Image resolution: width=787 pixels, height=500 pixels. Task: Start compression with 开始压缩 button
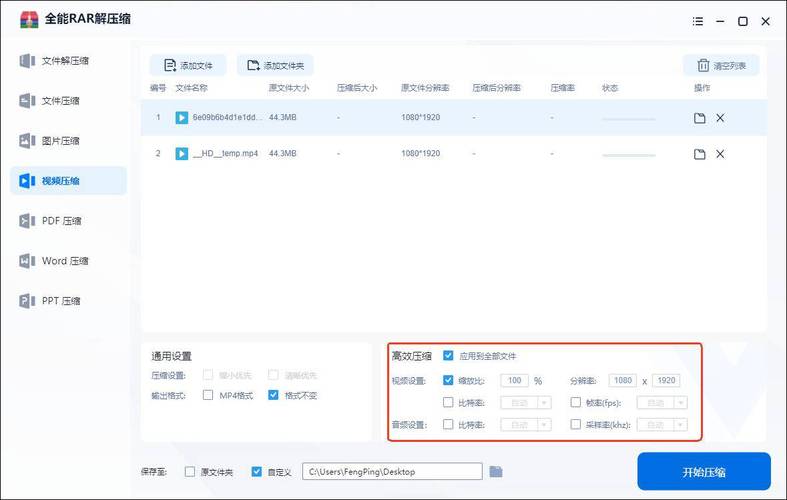point(704,472)
